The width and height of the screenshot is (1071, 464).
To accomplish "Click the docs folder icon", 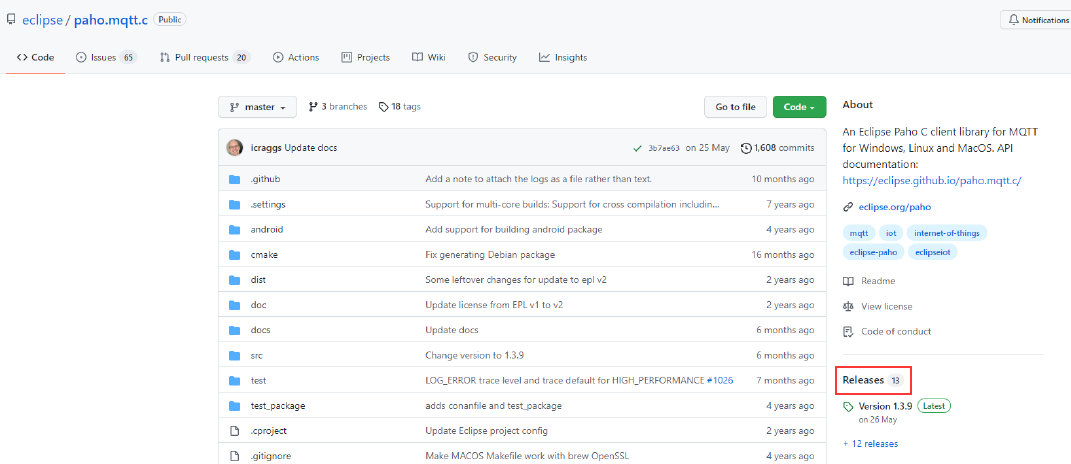I will (x=235, y=330).
